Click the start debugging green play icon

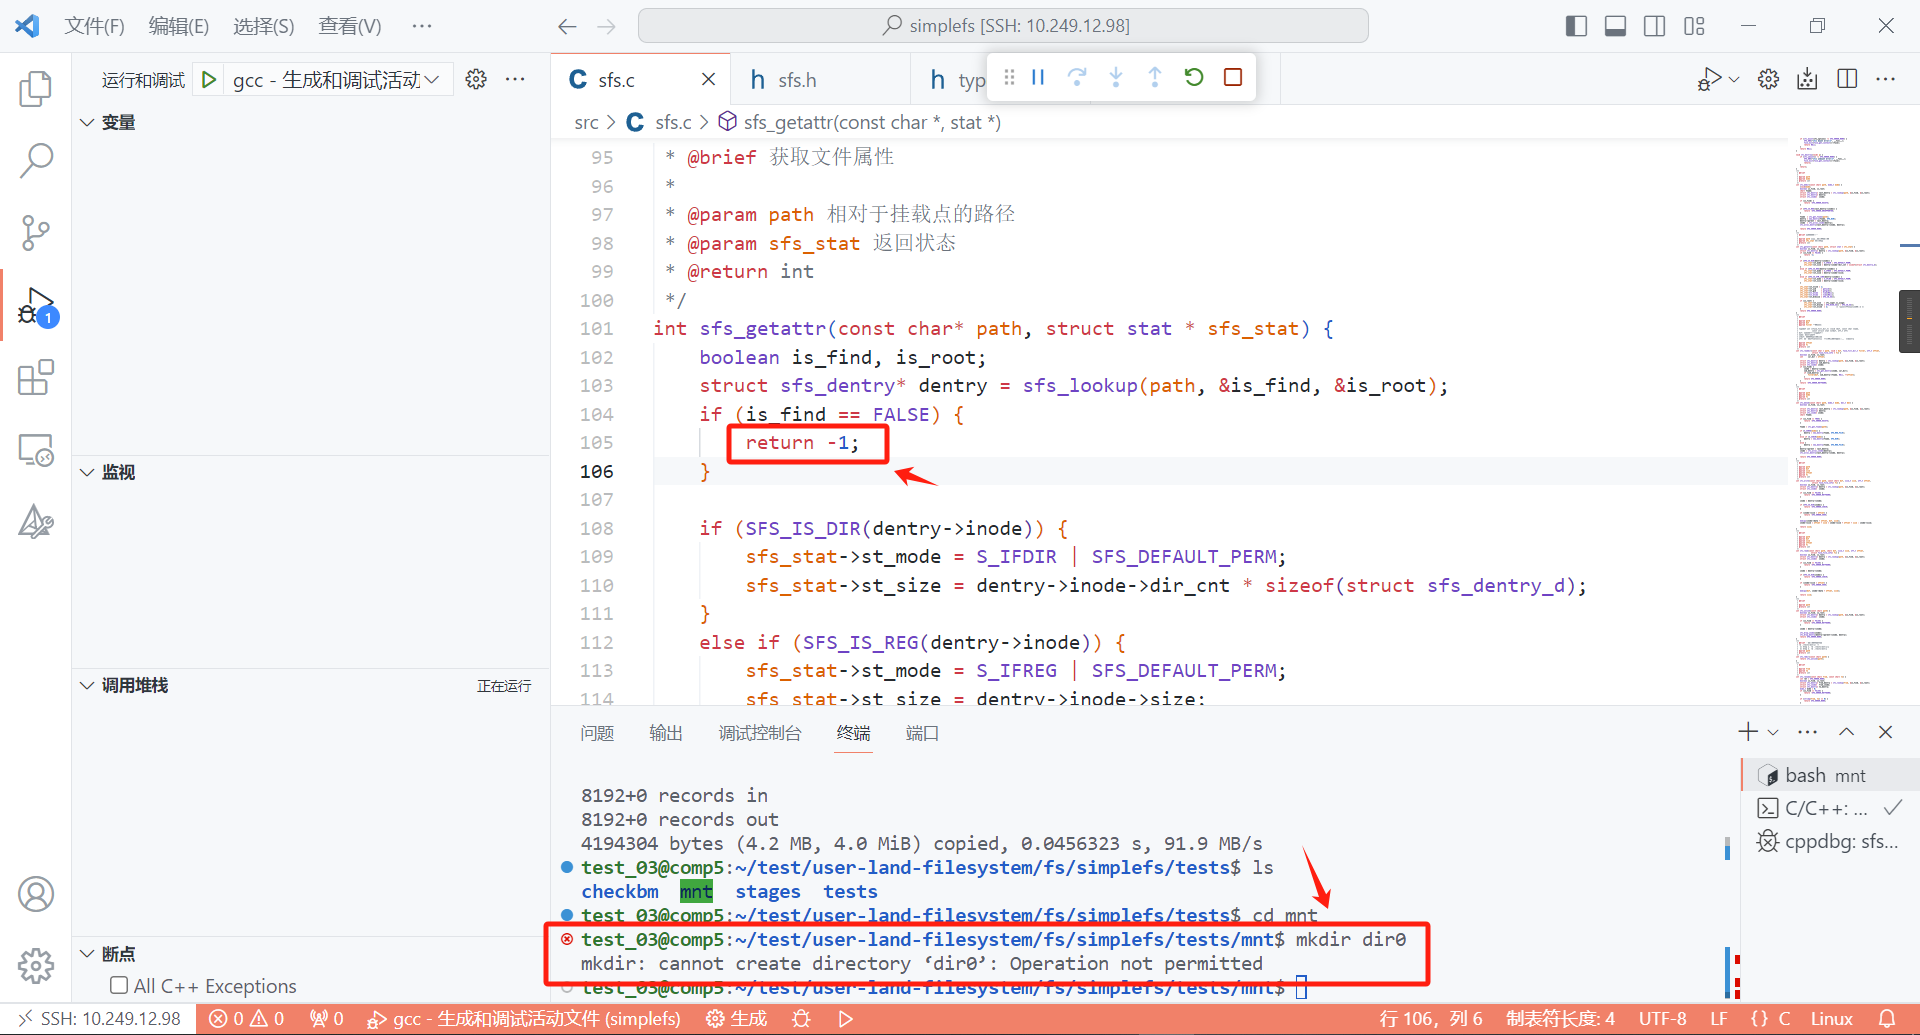(209, 80)
